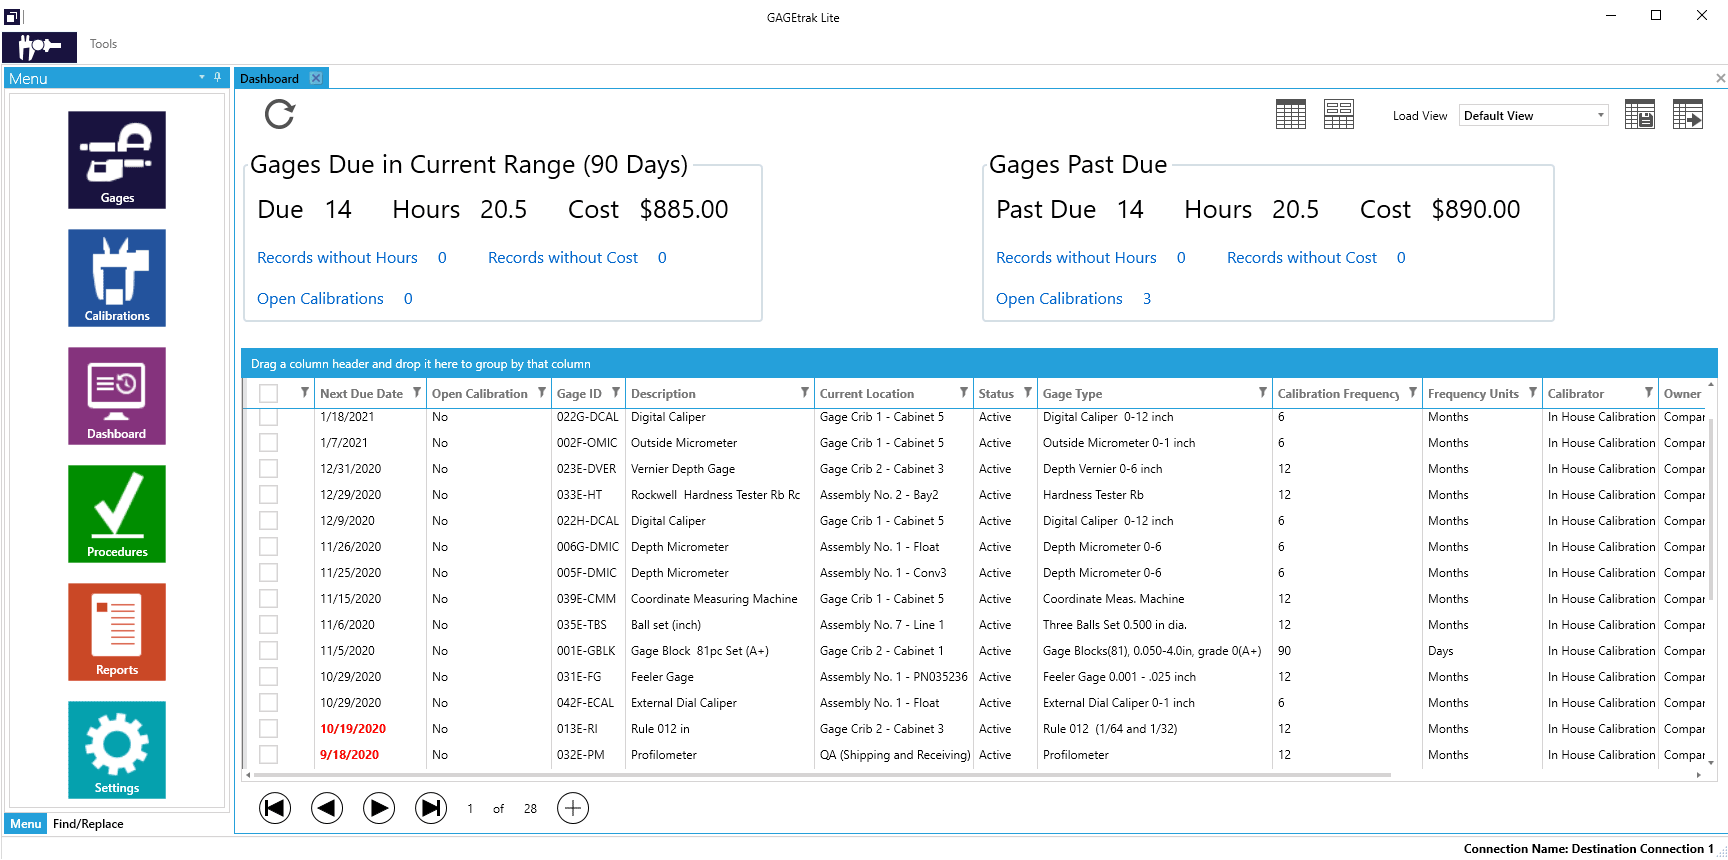This screenshot has width=1728, height=860.
Task: Export the grid view
Action: coord(1688,115)
